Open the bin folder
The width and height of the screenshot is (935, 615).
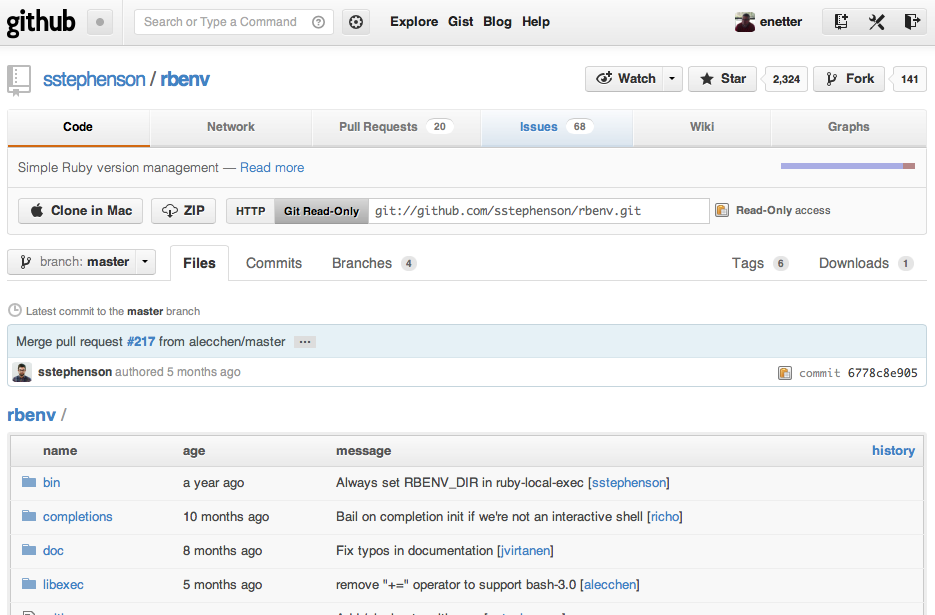coord(51,482)
